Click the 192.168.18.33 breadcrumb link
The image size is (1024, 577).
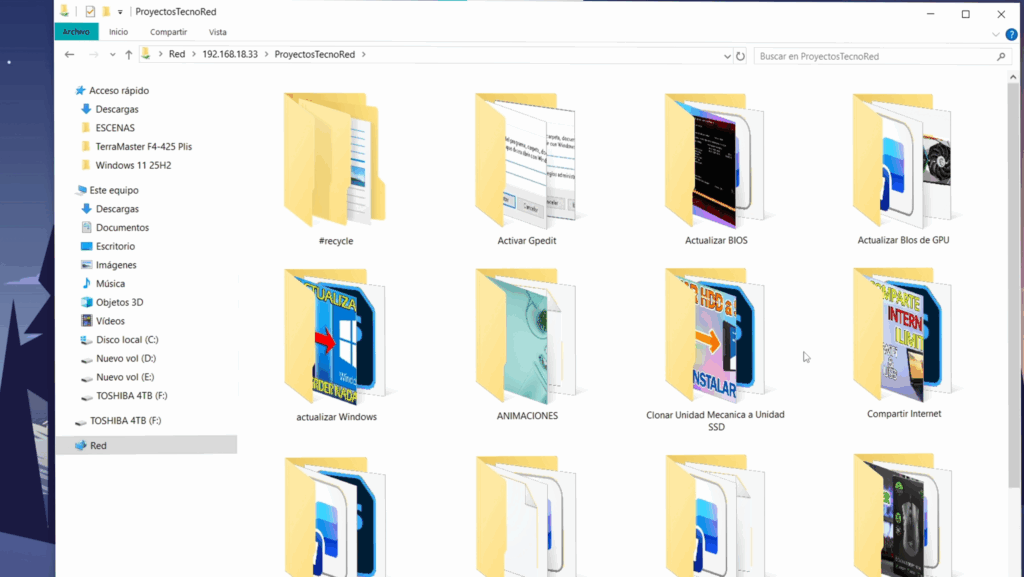227,55
